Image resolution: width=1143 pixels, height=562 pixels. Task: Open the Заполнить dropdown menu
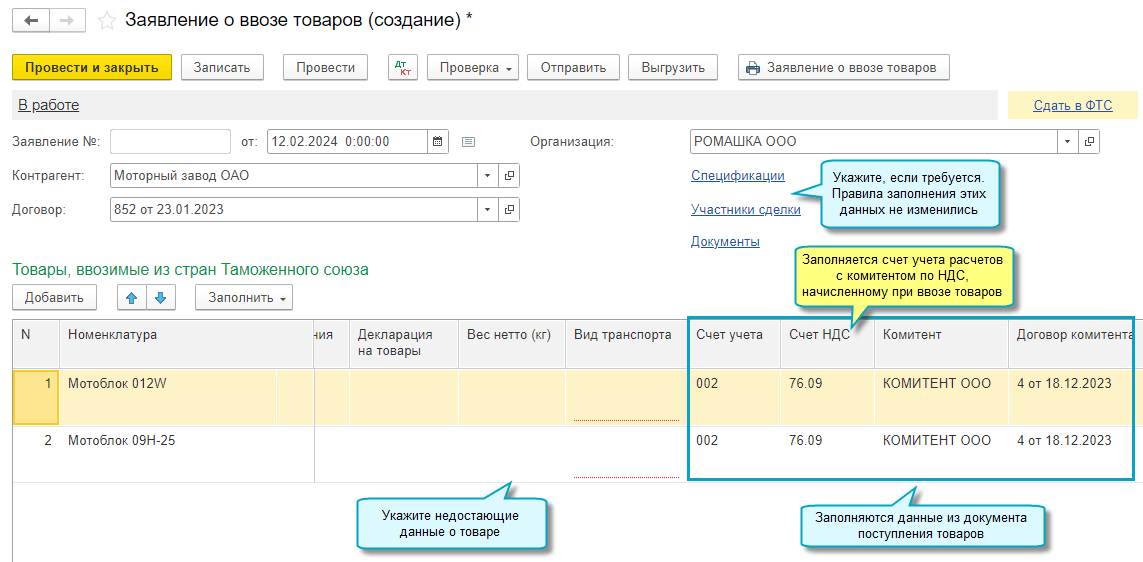[243, 297]
